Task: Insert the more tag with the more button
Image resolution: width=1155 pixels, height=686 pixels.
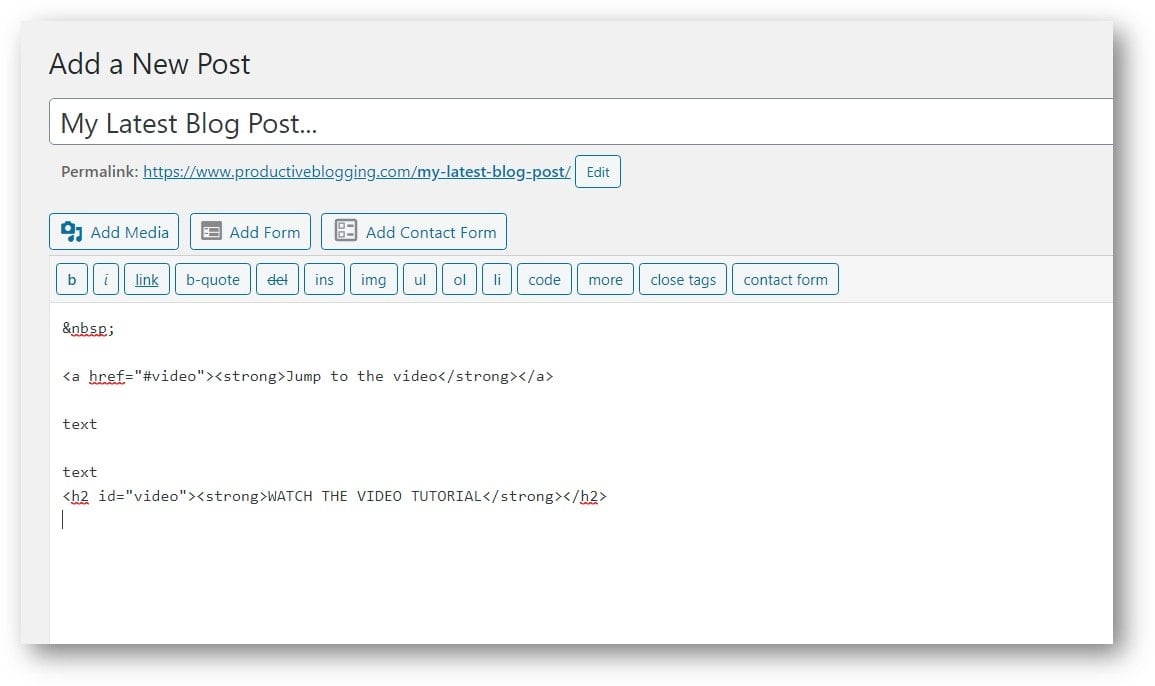Action: click(x=605, y=279)
